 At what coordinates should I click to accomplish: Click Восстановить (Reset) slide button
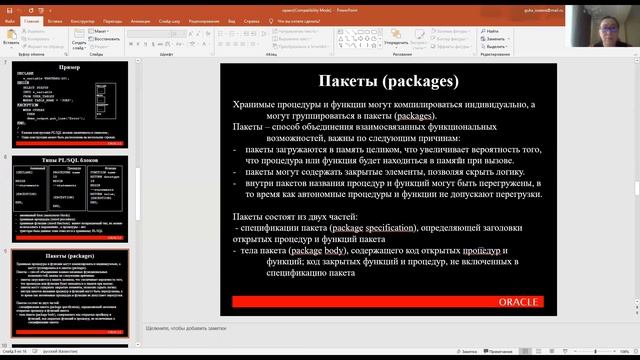click(x=104, y=39)
